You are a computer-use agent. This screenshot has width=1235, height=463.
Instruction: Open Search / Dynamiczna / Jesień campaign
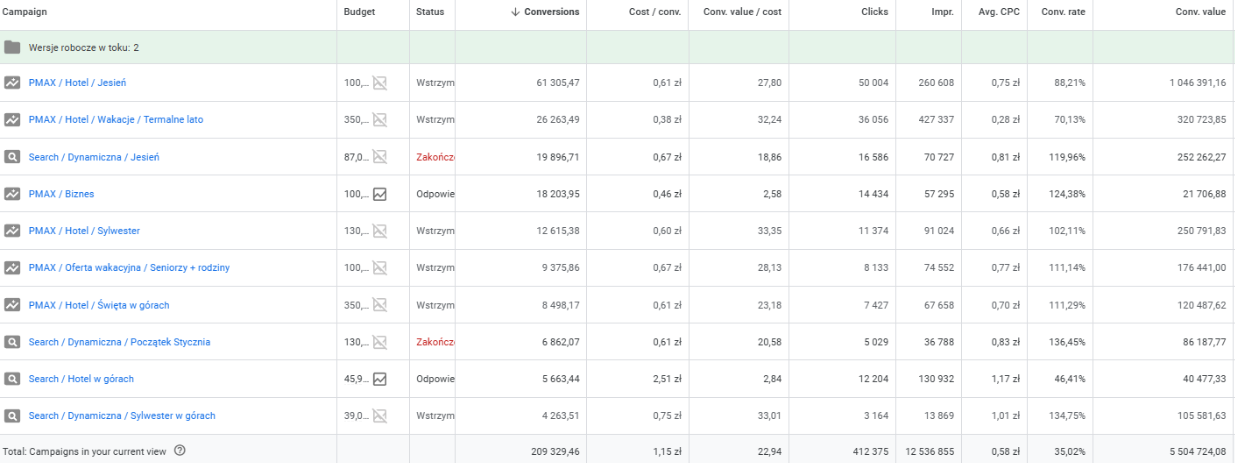click(x=94, y=157)
